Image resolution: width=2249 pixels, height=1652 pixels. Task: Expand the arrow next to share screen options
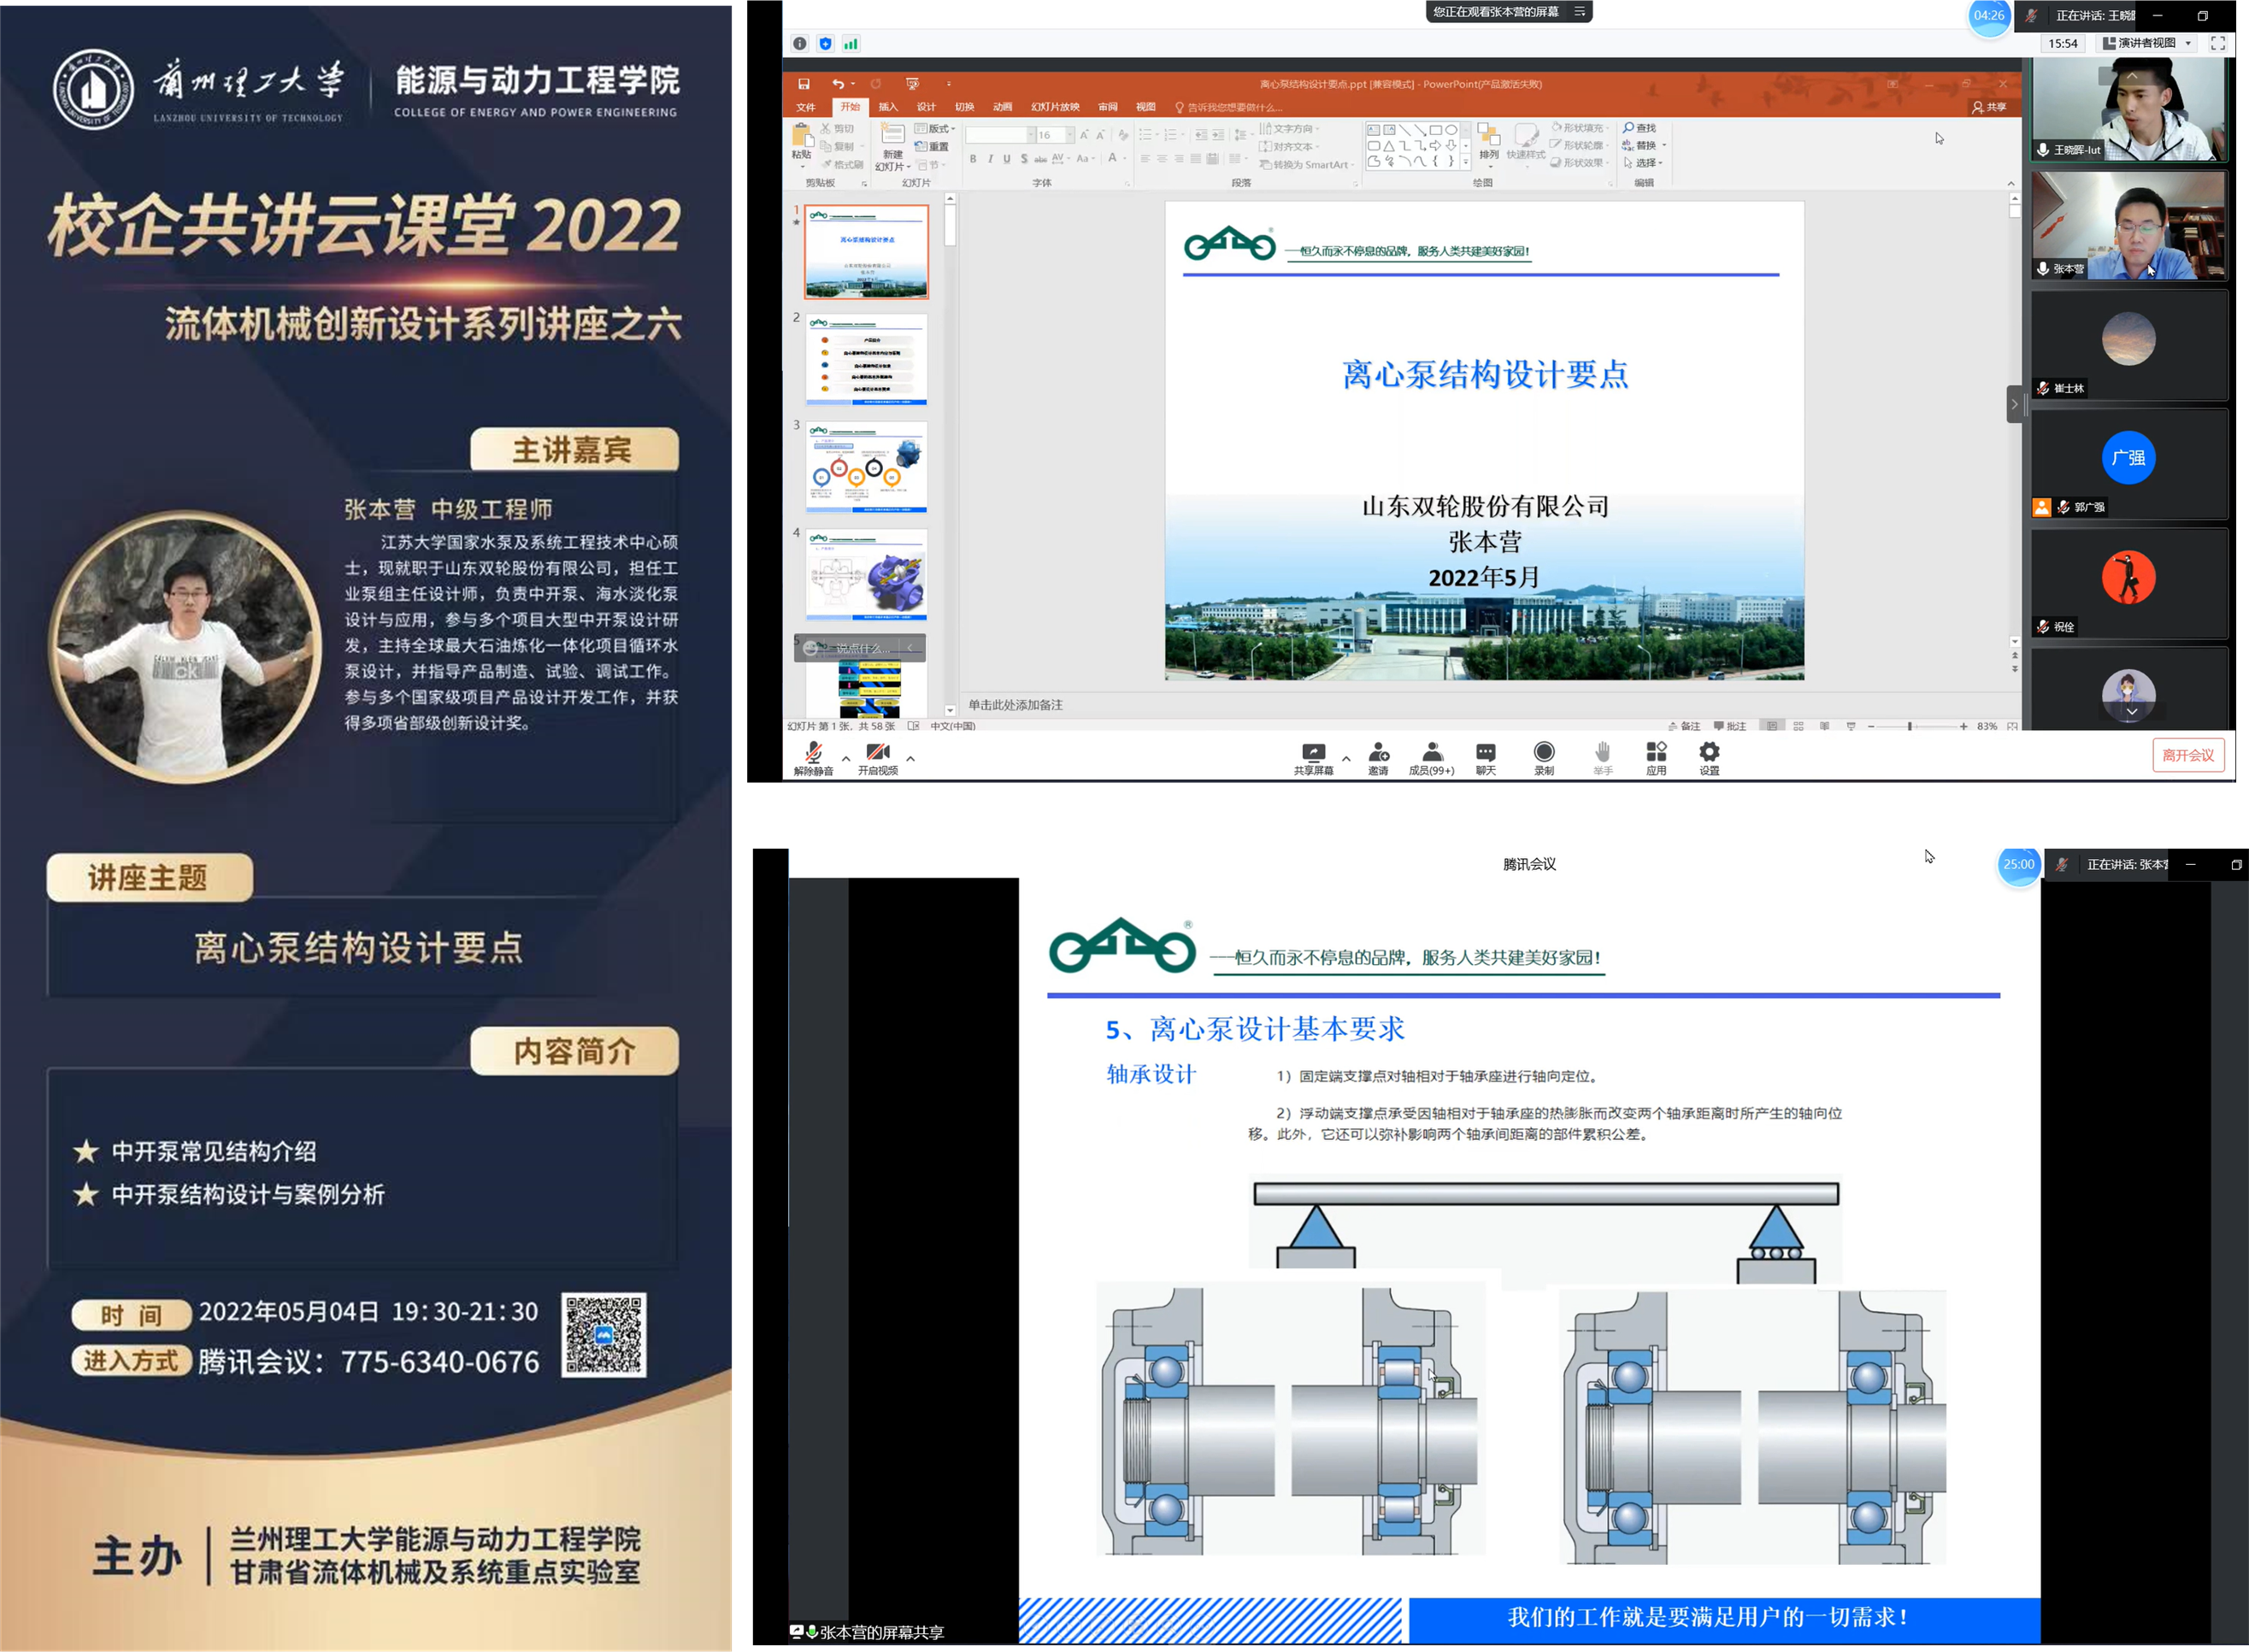pyautogui.click(x=1346, y=759)
